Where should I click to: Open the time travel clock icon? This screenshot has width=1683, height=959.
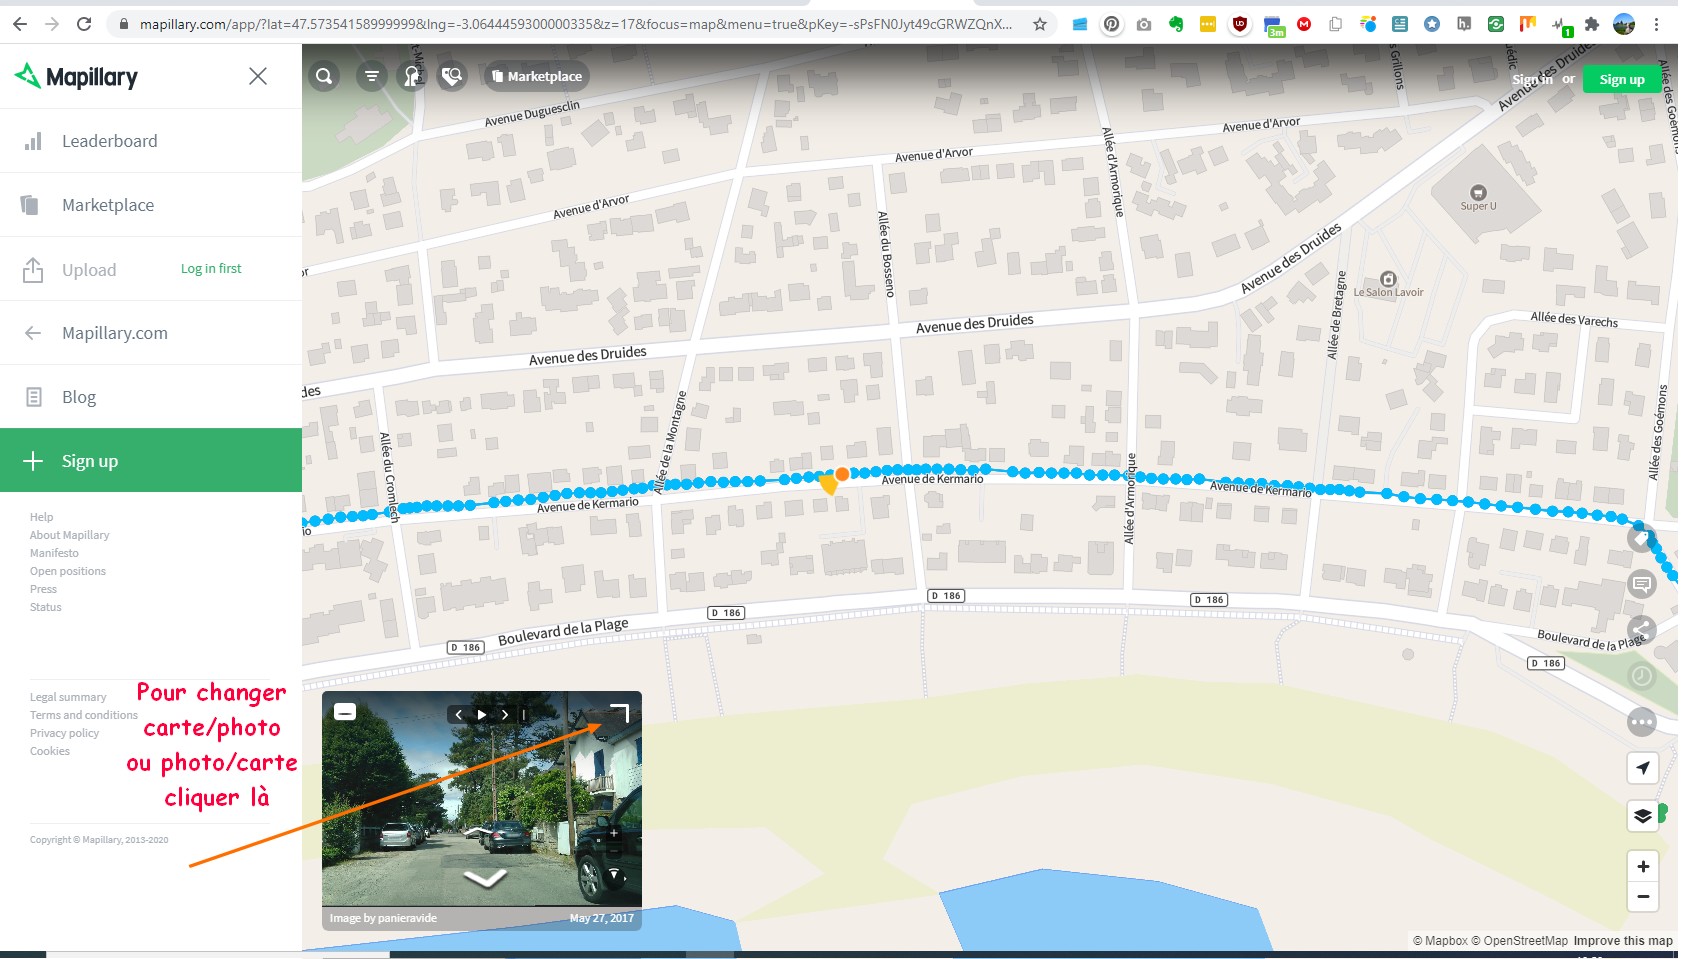click(x=1641, y=676)
